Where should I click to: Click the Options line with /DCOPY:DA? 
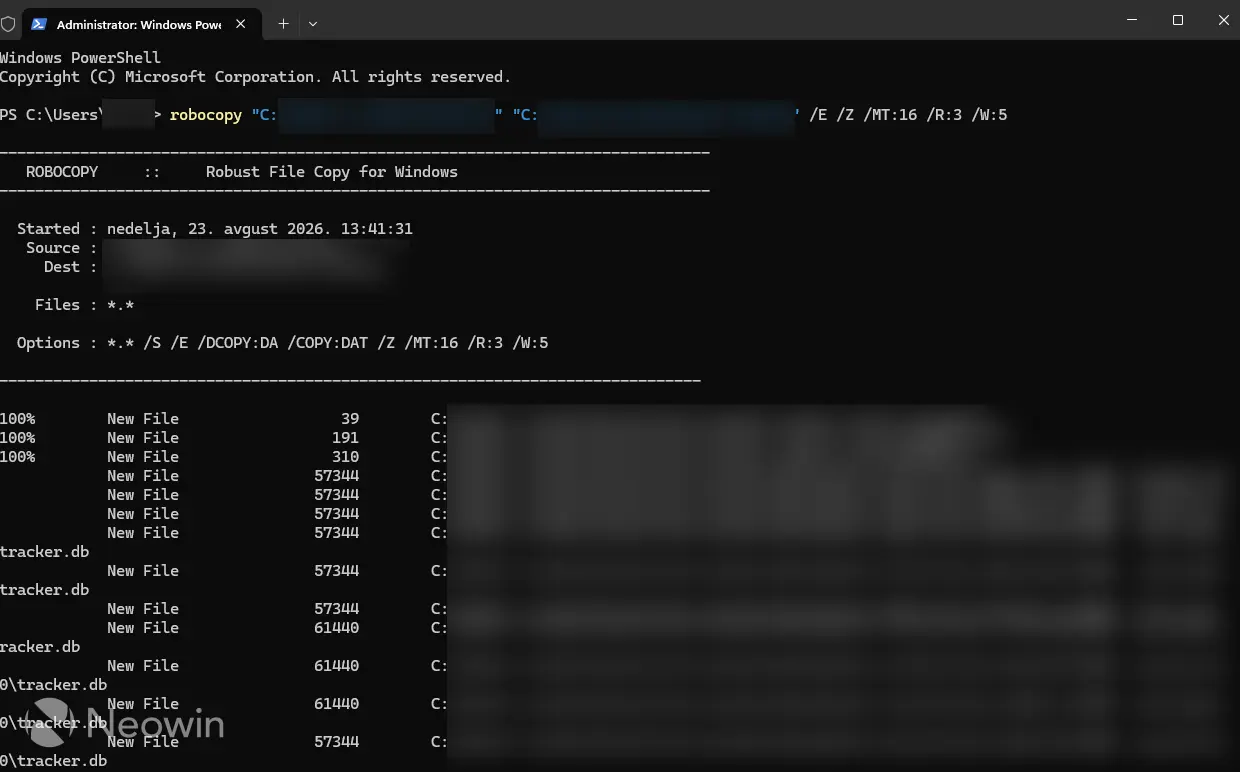(x=283, y=343)
